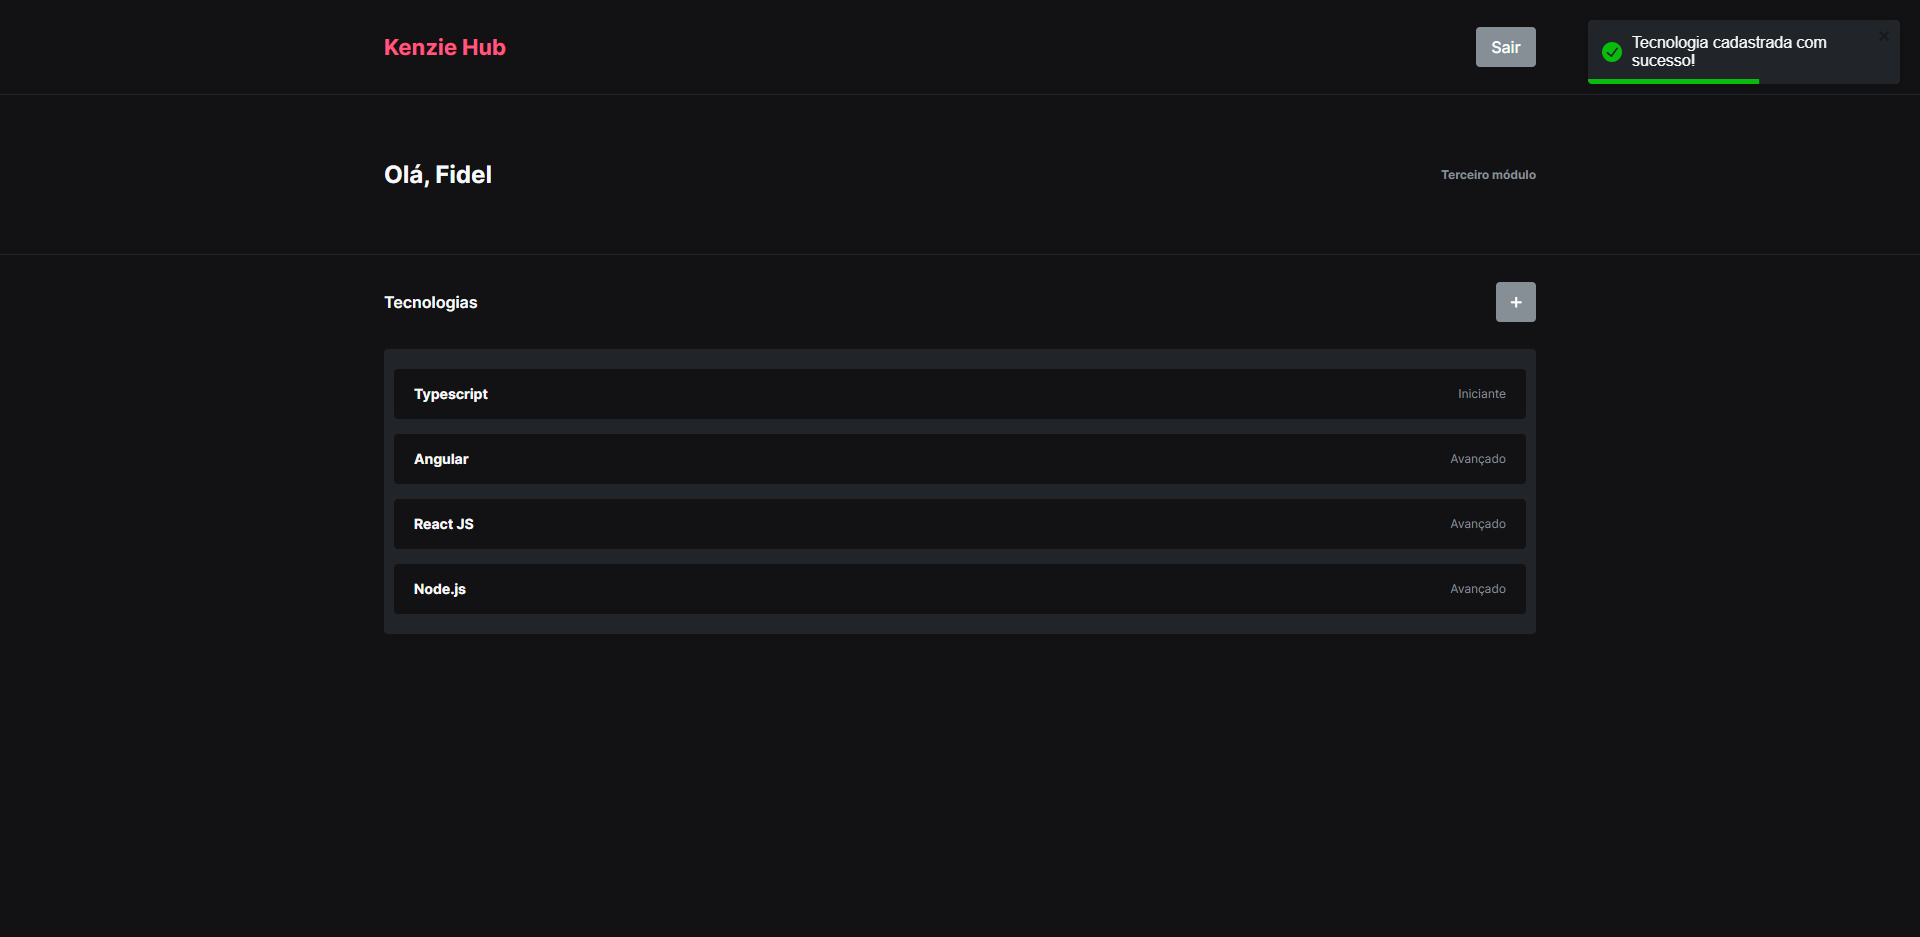Viewport: 1920px width, 937px height.
Task: Click the 'Iniciante' level on Typescript
Action: point(1481,393)
